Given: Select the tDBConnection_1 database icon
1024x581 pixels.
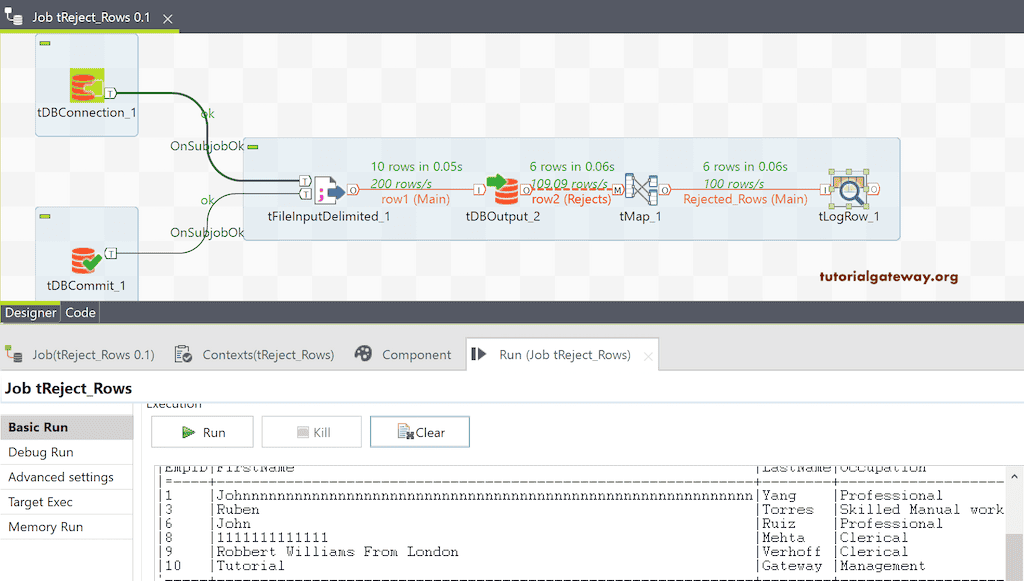Looking at the screenshot, I should pos(85,85).
